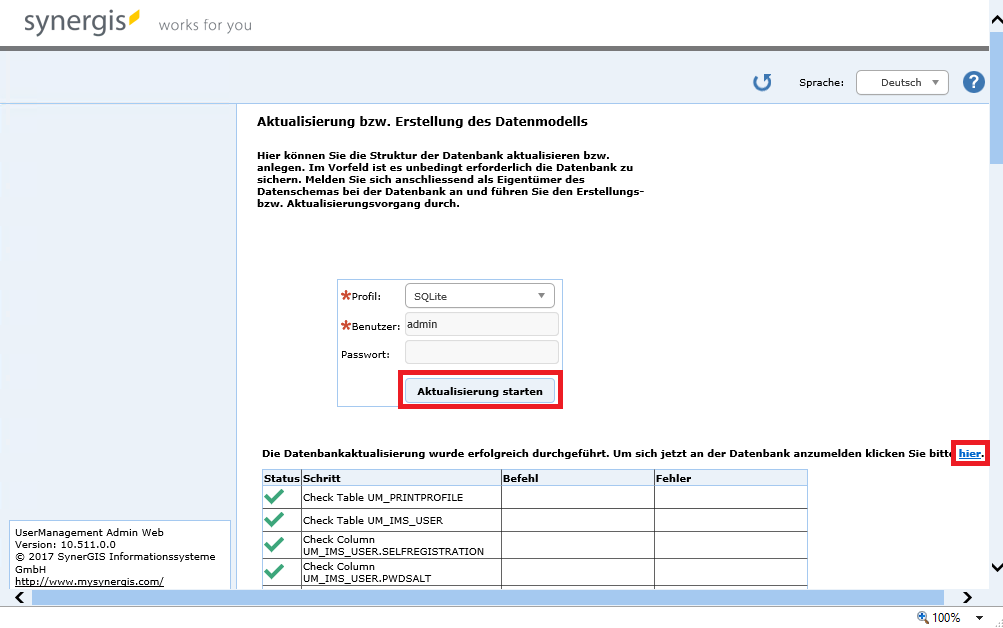Click the Fehler column header

[x=672, y=478]
